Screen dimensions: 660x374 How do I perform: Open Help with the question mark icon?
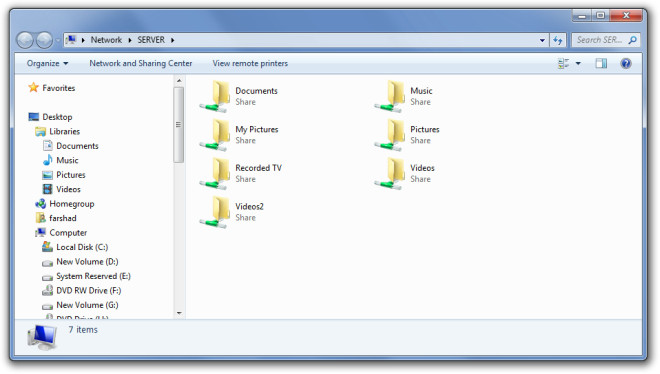tap(626, 63)
